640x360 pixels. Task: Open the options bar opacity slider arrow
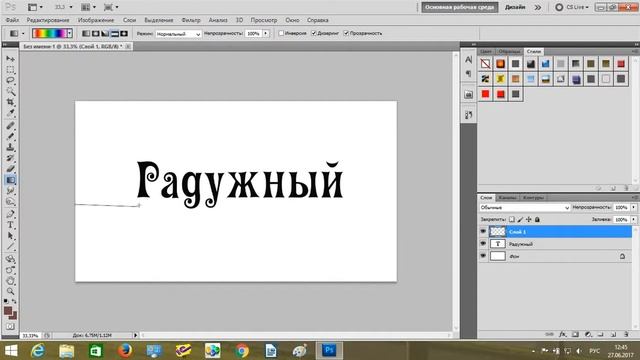[x=266, y=33]
